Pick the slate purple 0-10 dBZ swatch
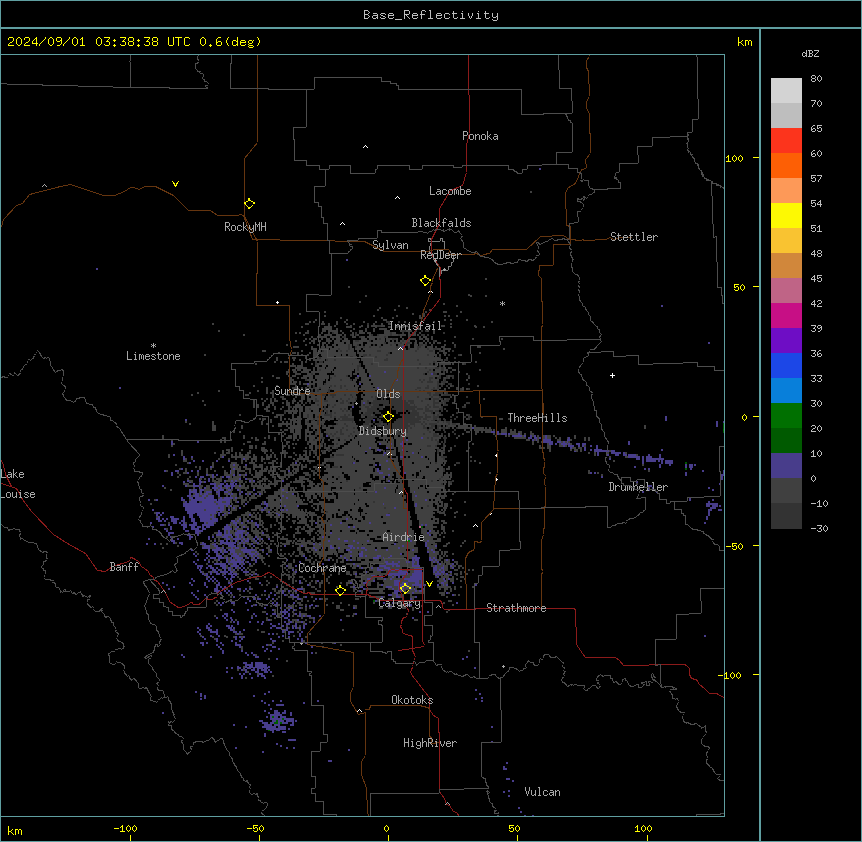862x842 pixels. point(786,466)
